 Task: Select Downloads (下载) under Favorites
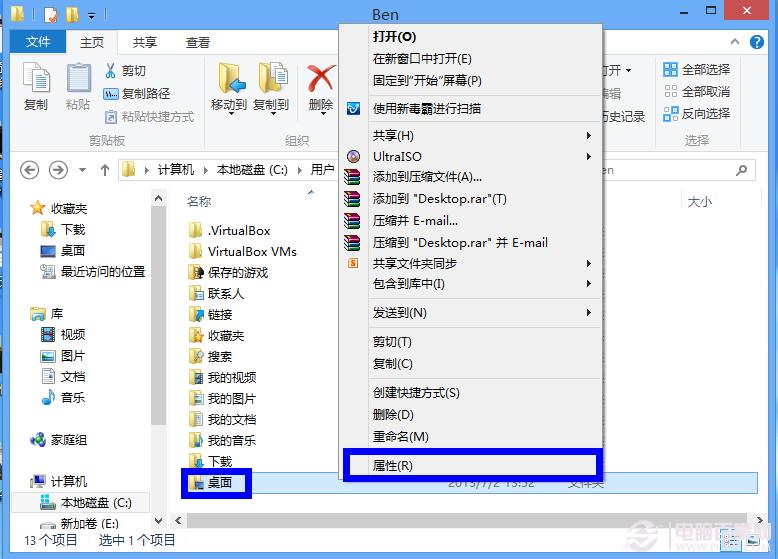tap(63, 230)
